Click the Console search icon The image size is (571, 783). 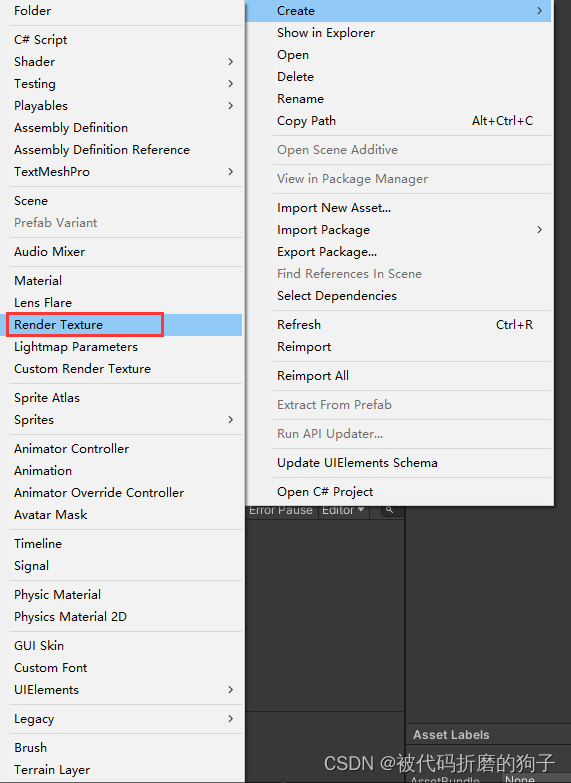pos(389,511)
